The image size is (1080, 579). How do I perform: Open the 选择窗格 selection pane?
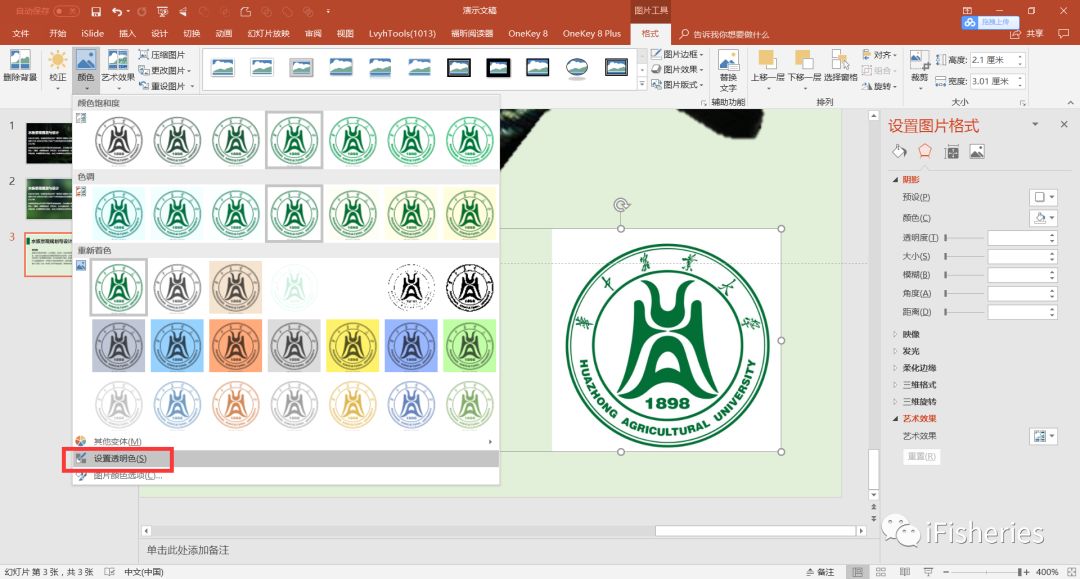pyautogui.click(x=840, y=66)
